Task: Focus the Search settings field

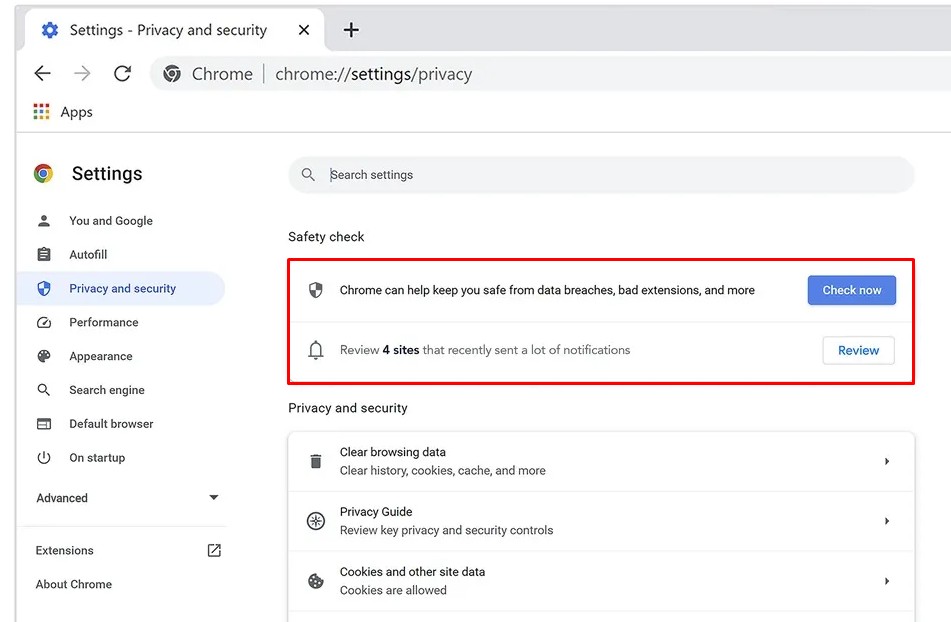Action: click(x=601, y=175)
